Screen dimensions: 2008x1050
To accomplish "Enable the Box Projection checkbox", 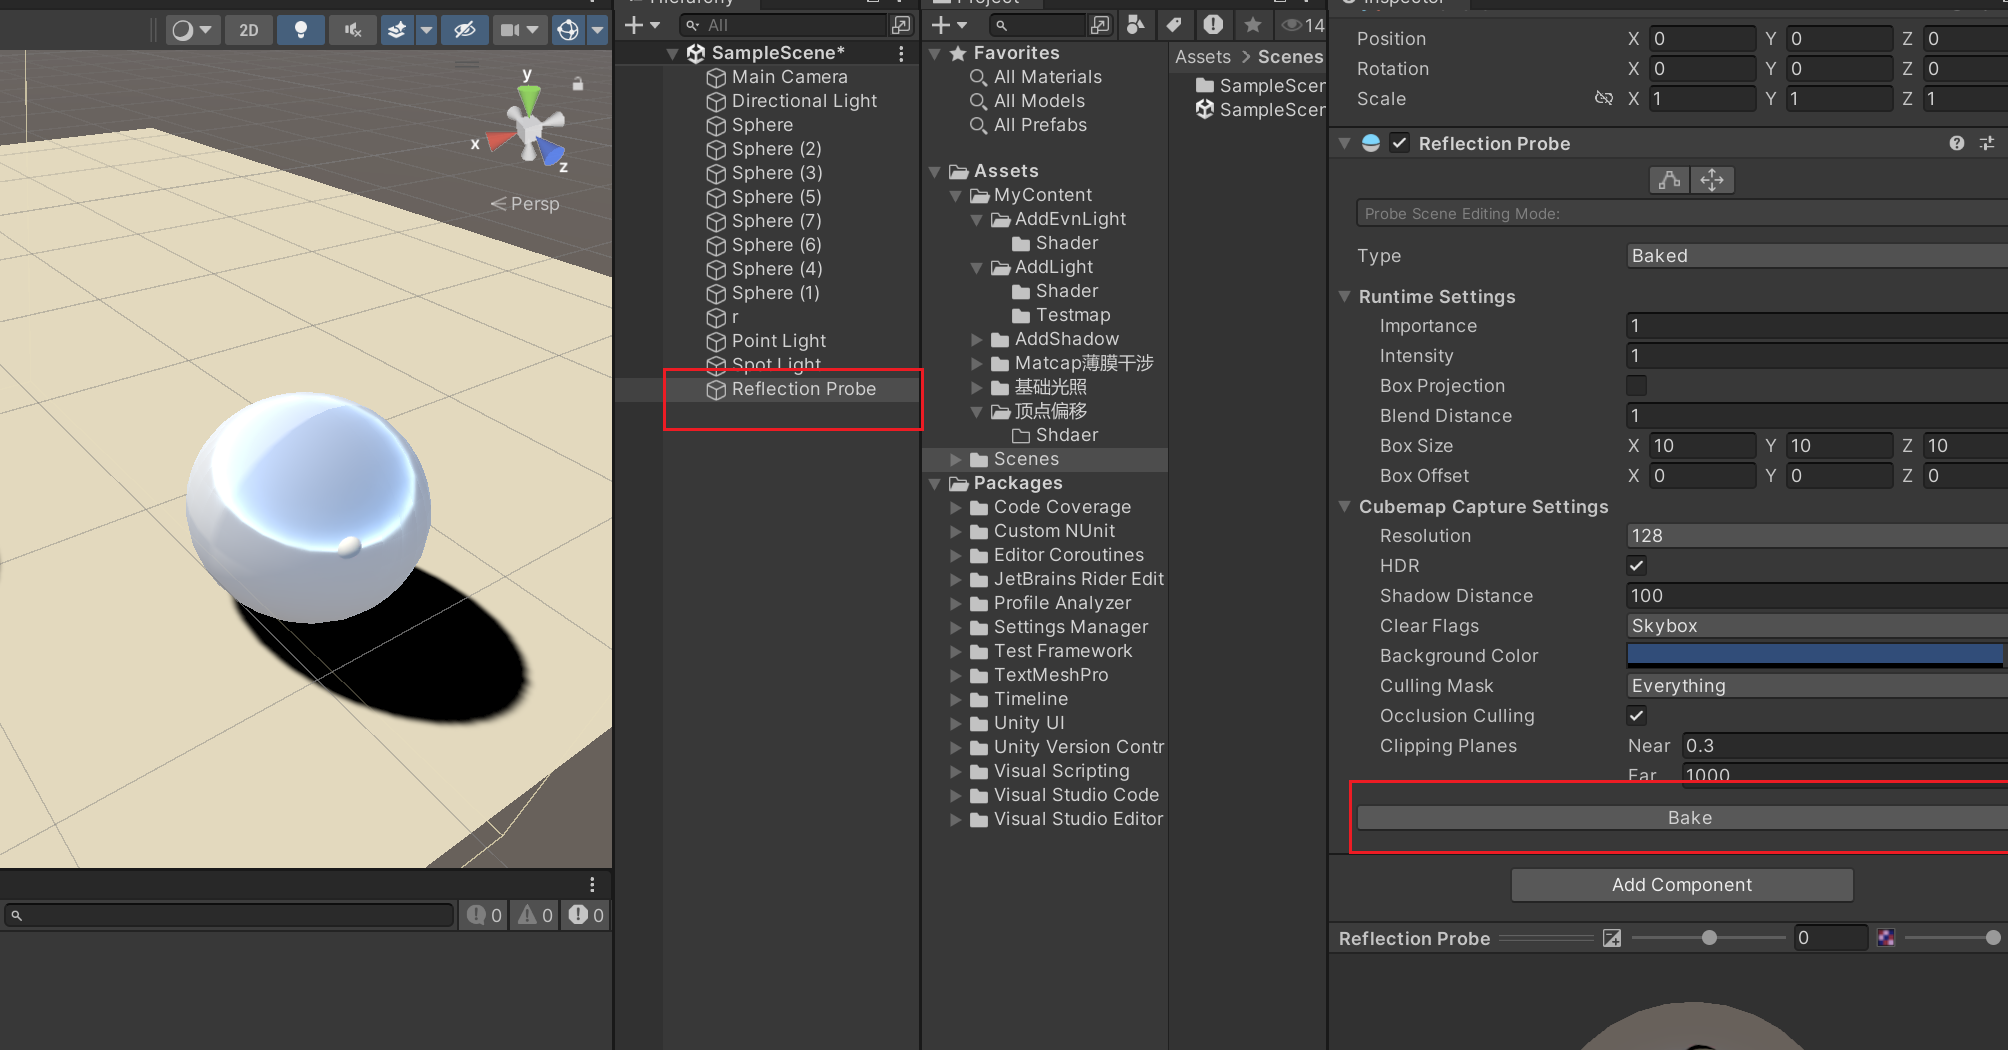I will pos(1637,386).
